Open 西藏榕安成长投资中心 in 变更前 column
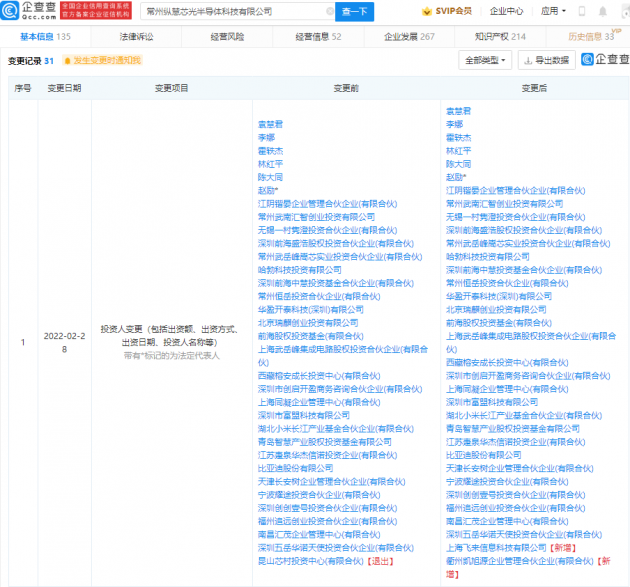 [x=319, y=376]
